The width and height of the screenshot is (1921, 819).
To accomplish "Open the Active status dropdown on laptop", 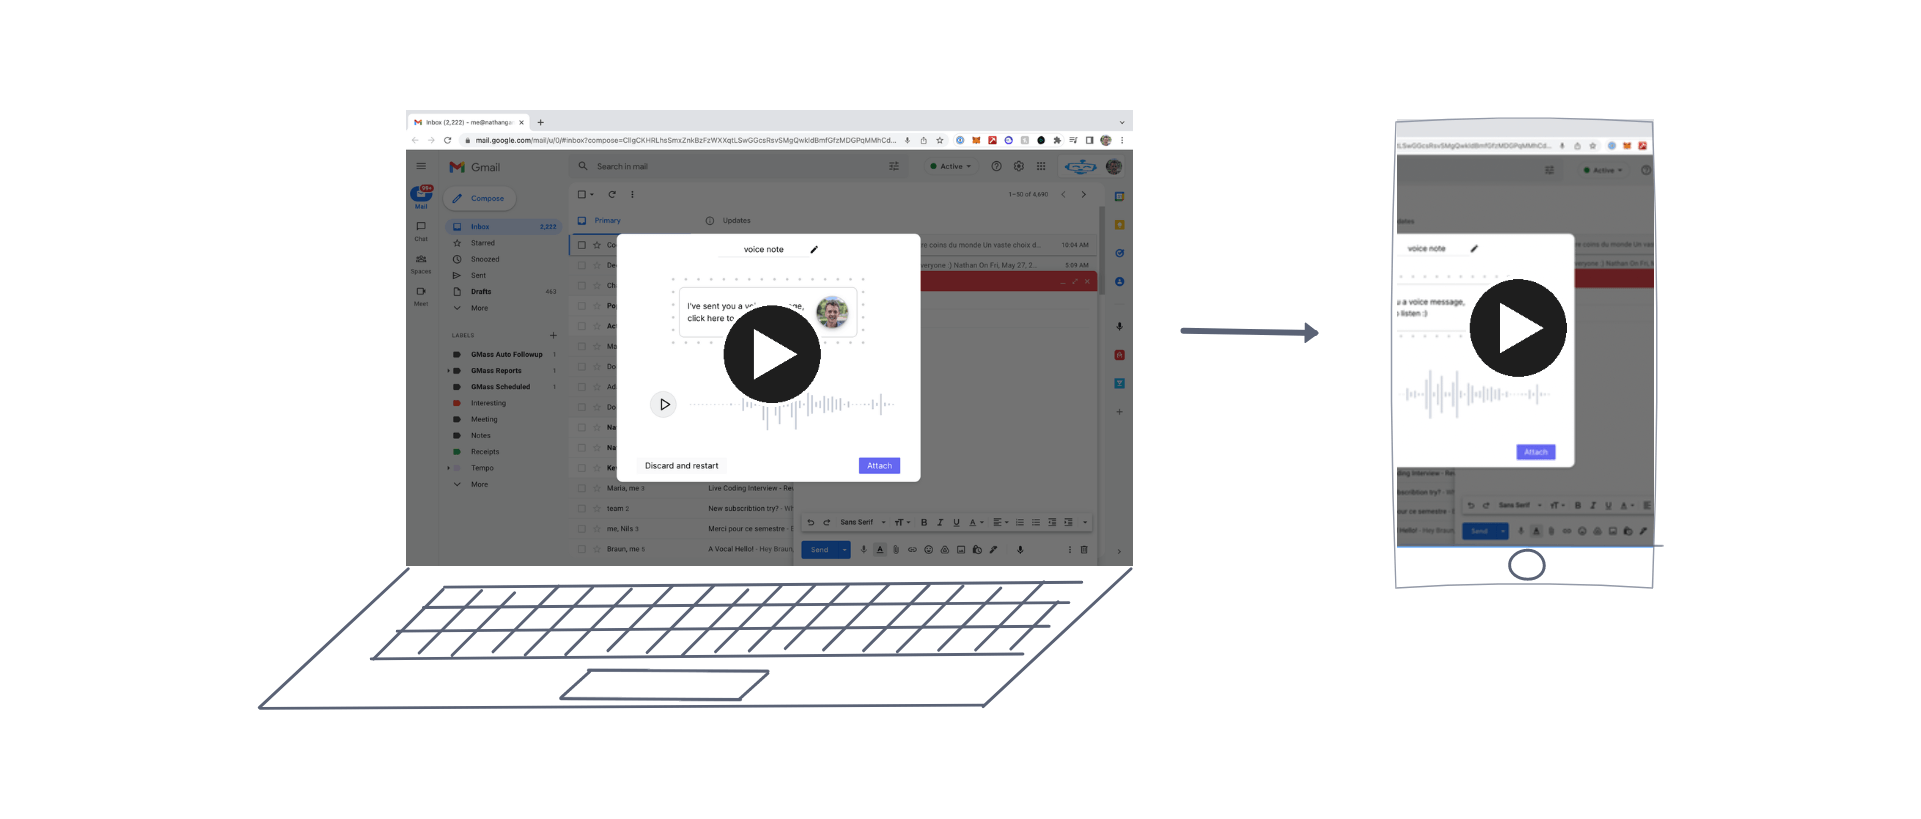I will point(951,166).
